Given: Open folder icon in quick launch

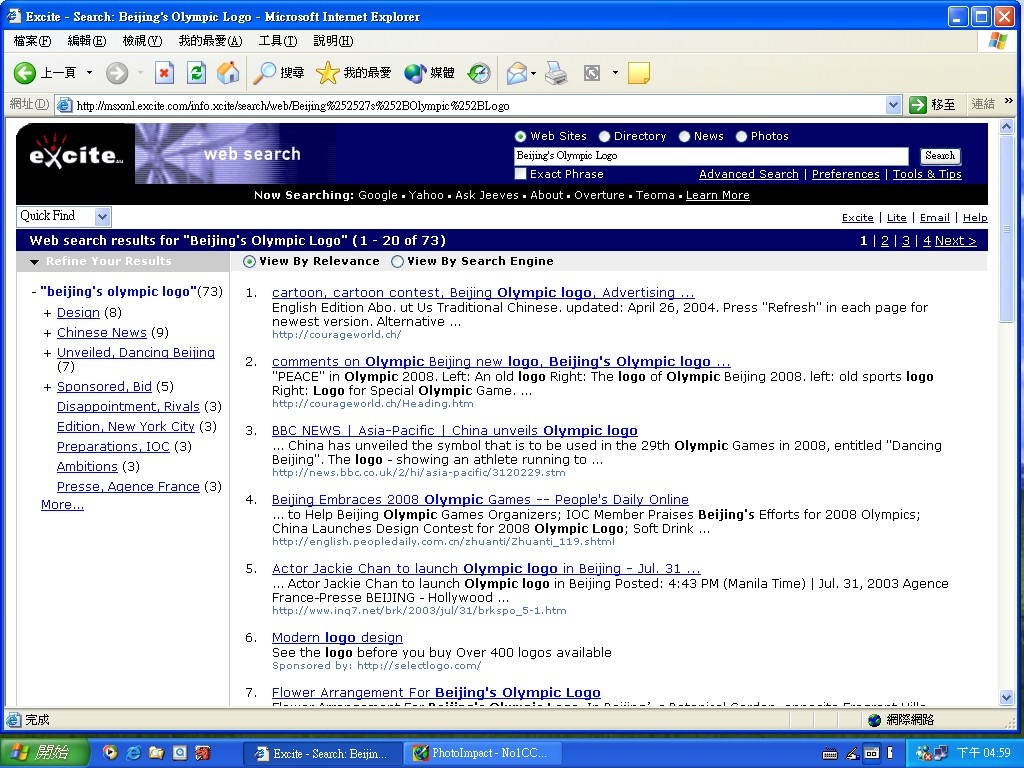Looking at the screenshot, I should [156, 752].
